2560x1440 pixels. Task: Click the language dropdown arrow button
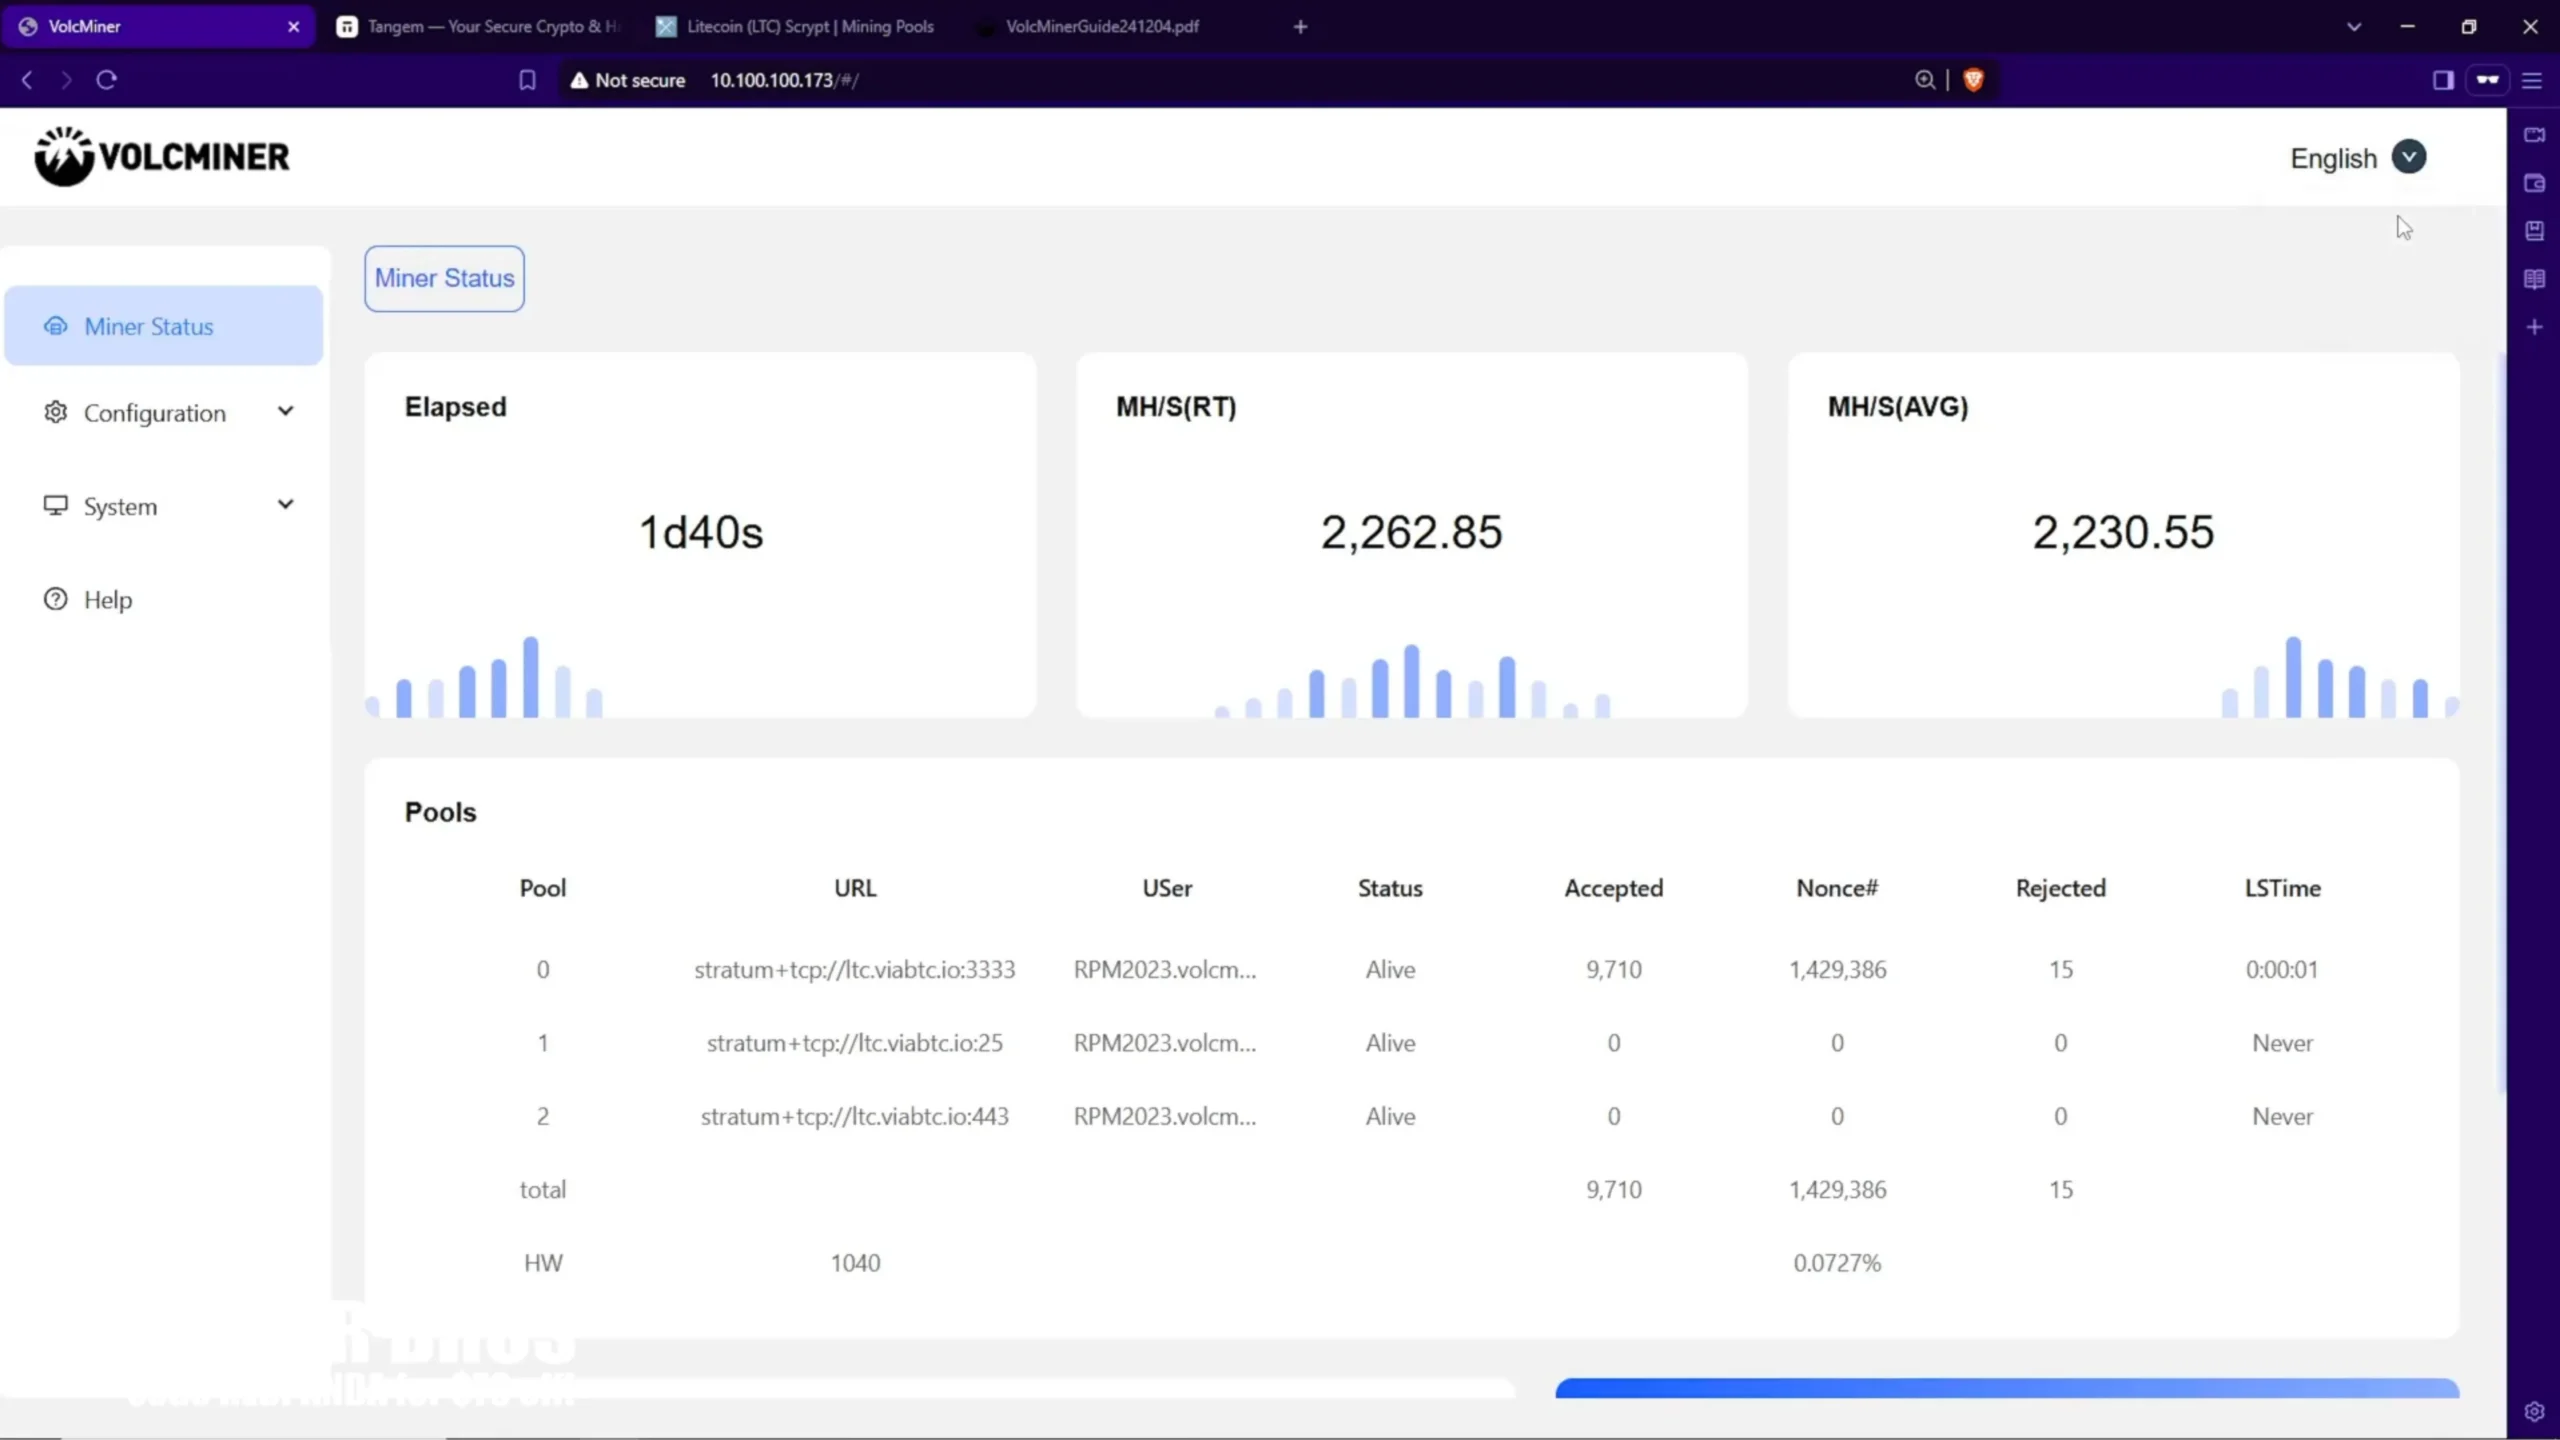coord(2409,157)
